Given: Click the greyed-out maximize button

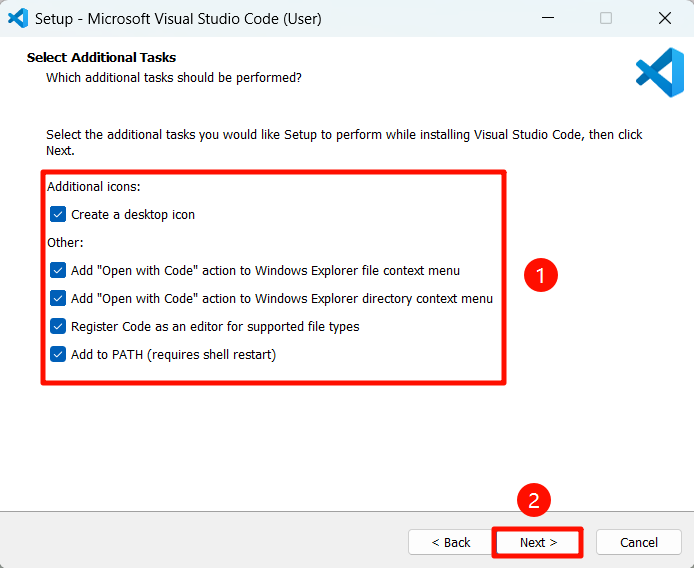Looking at the screenshot, I should click(x=606, y=18).
